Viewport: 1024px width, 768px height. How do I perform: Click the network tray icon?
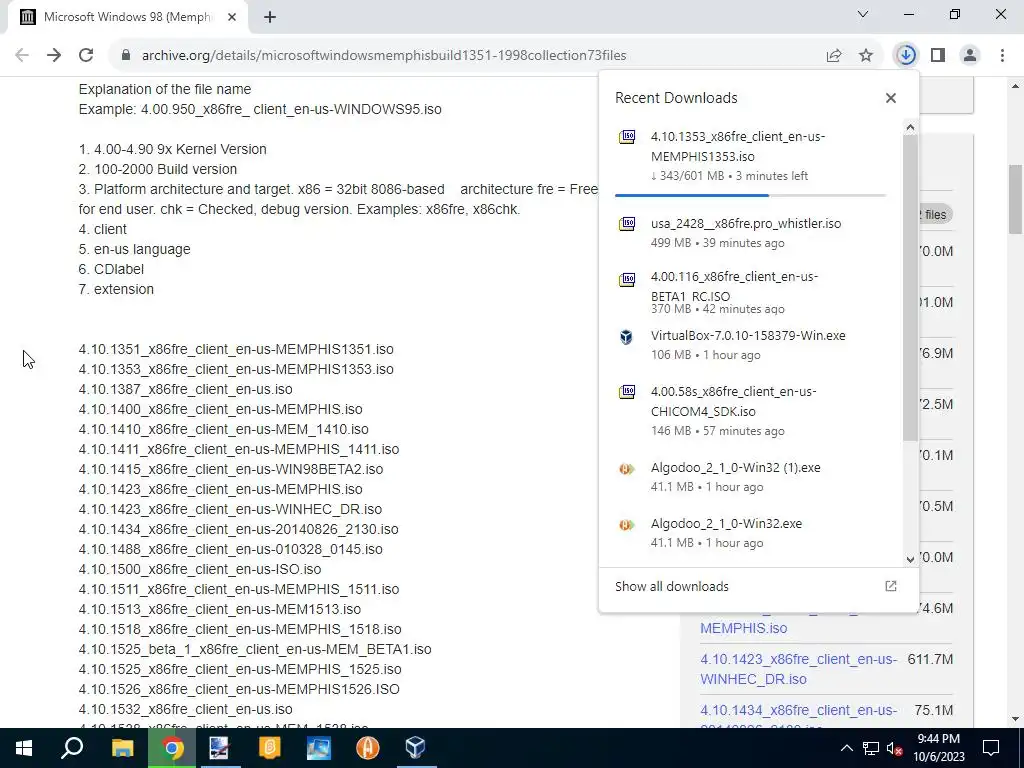click(x=871, y=748)
